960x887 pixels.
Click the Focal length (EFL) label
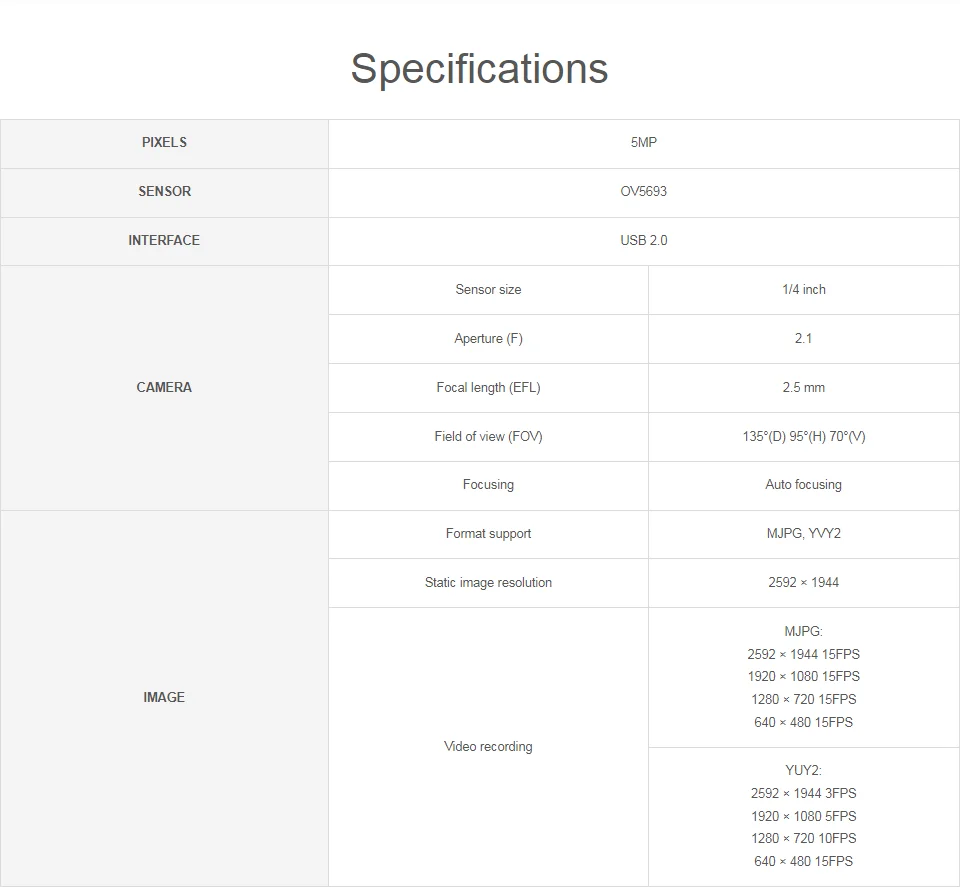[x=488, y=387]
